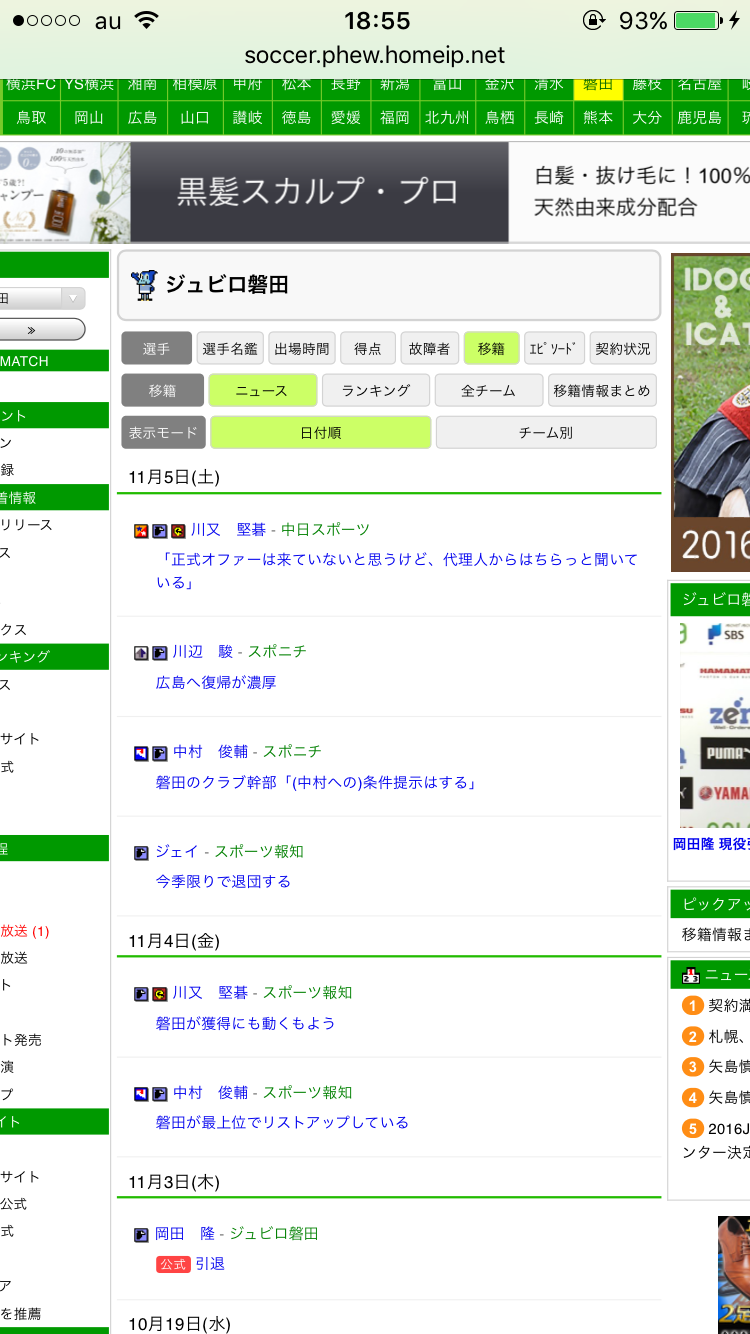Switch display mode to チーム別
The height and width of the screenshot is (1334, 750).
(x=546, y=433)
